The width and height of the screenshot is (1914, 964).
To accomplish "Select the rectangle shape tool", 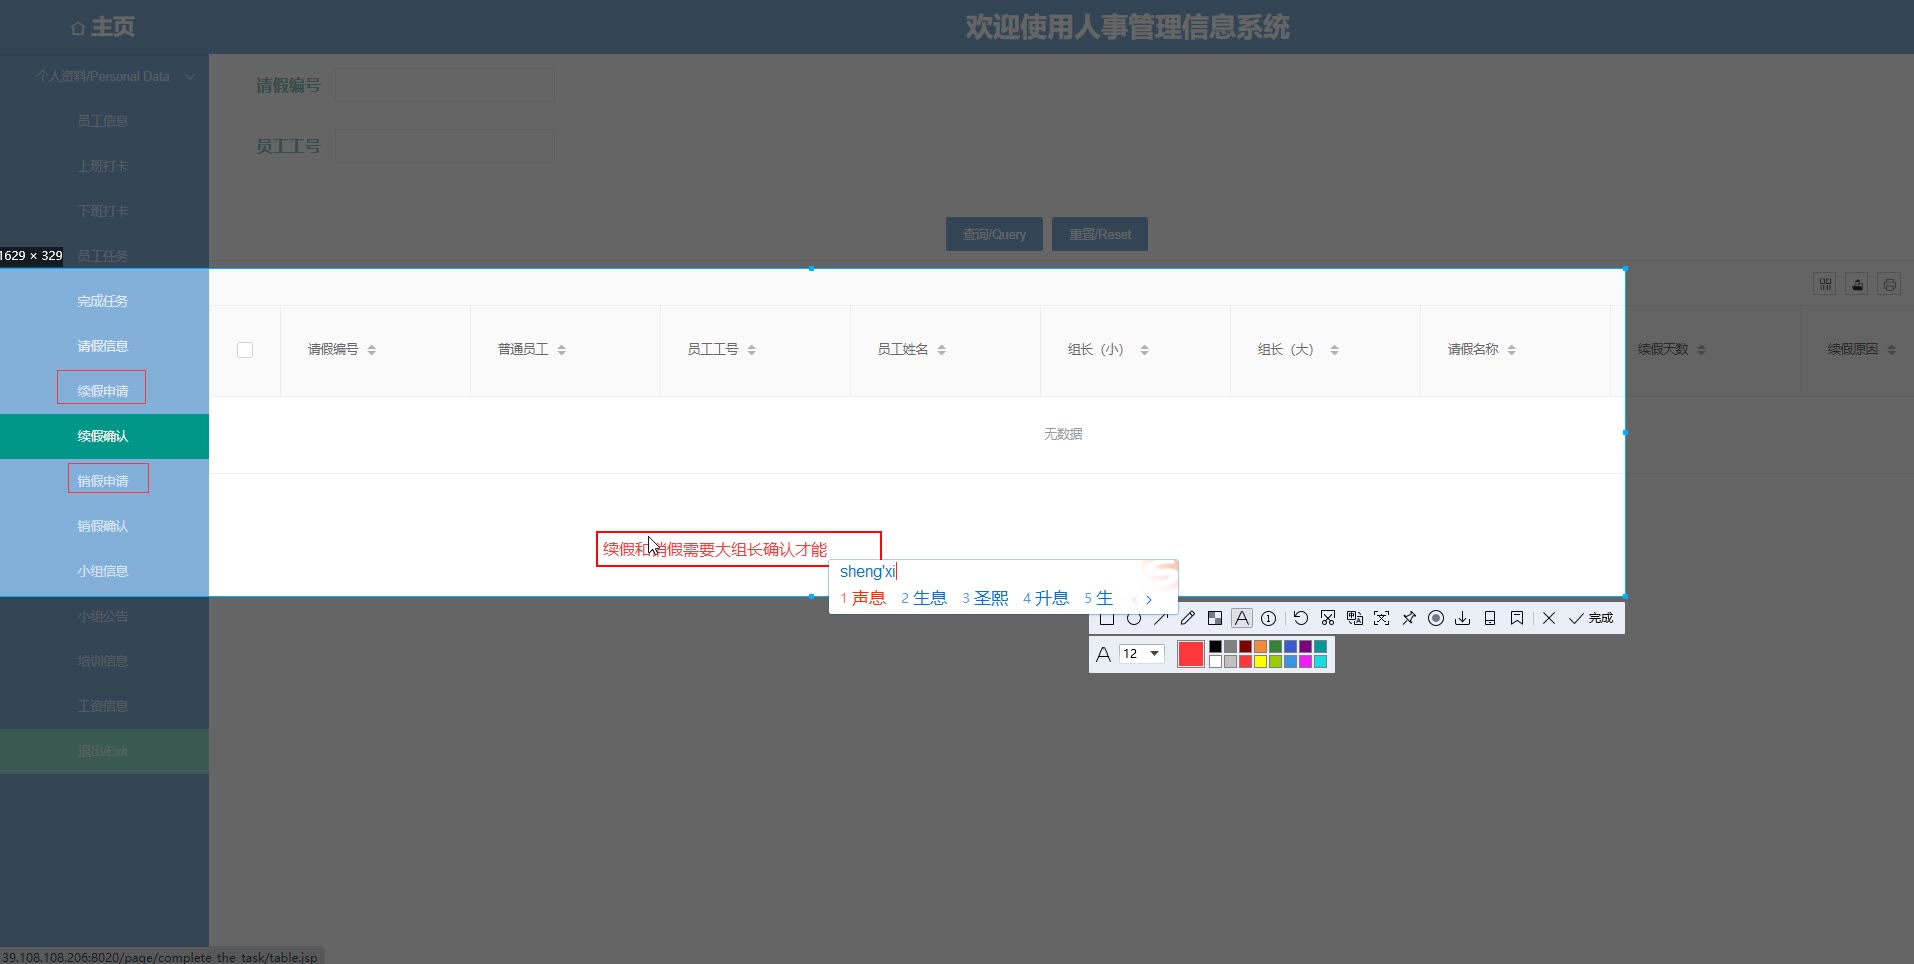I will (1107, 618).
